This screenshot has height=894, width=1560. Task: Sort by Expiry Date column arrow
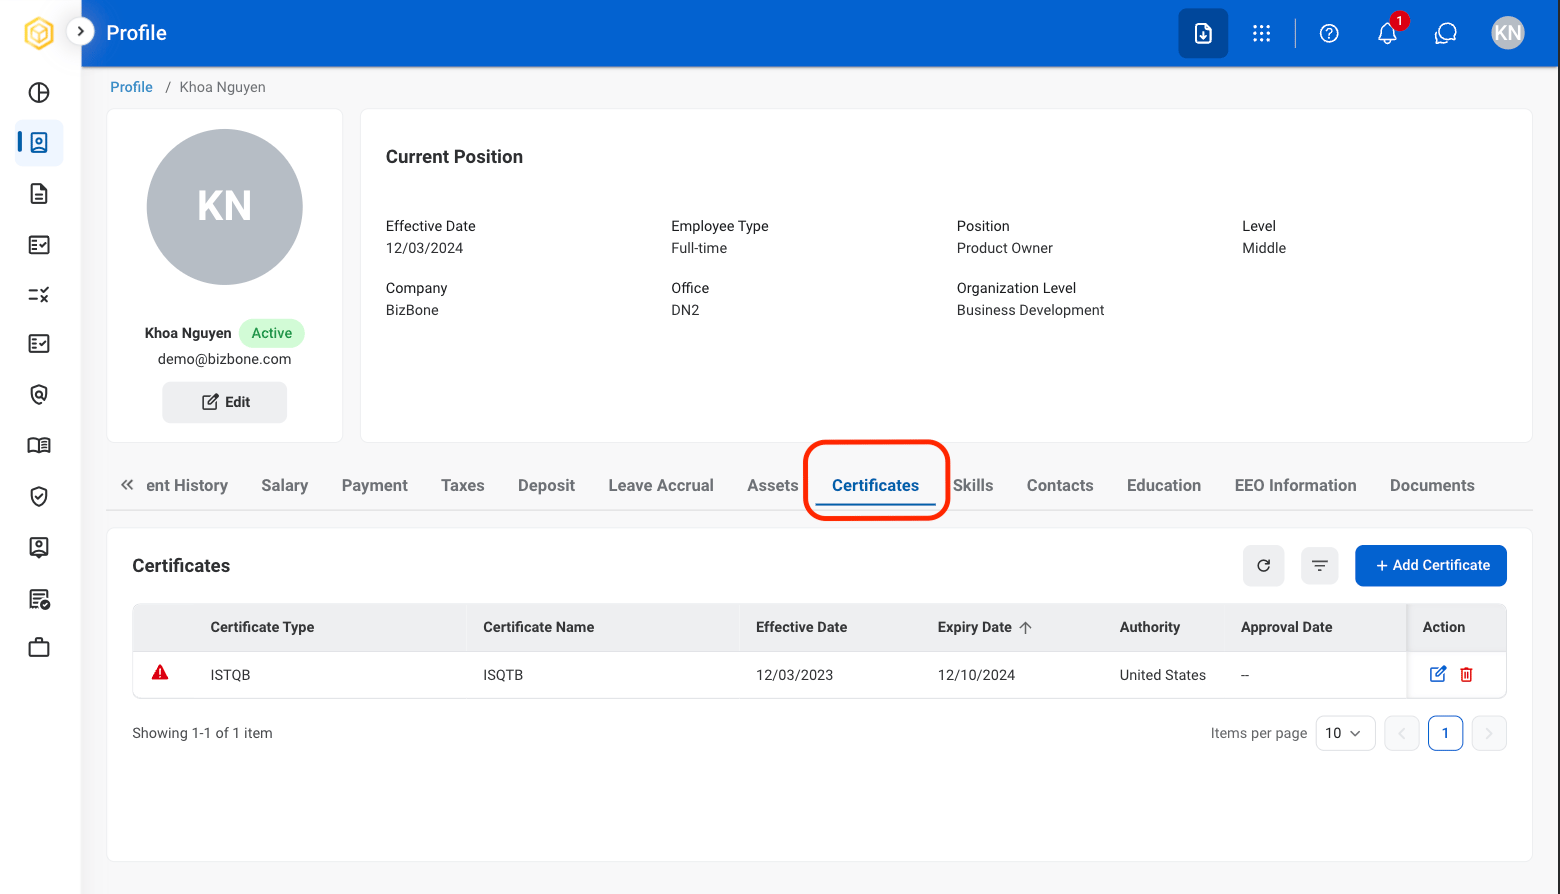click(x=1025, y=627)
